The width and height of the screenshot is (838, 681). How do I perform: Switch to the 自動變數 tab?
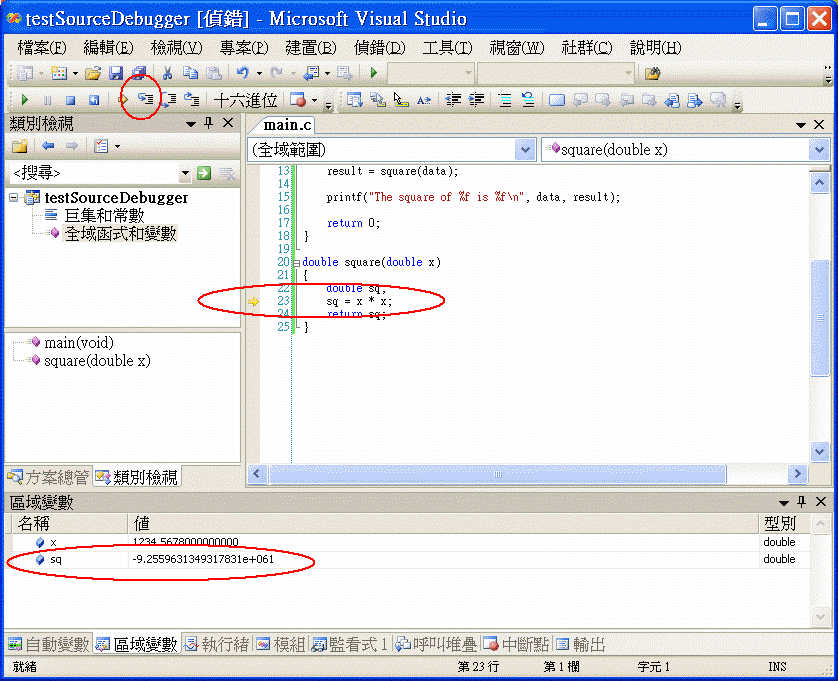[x=49, y=644]
